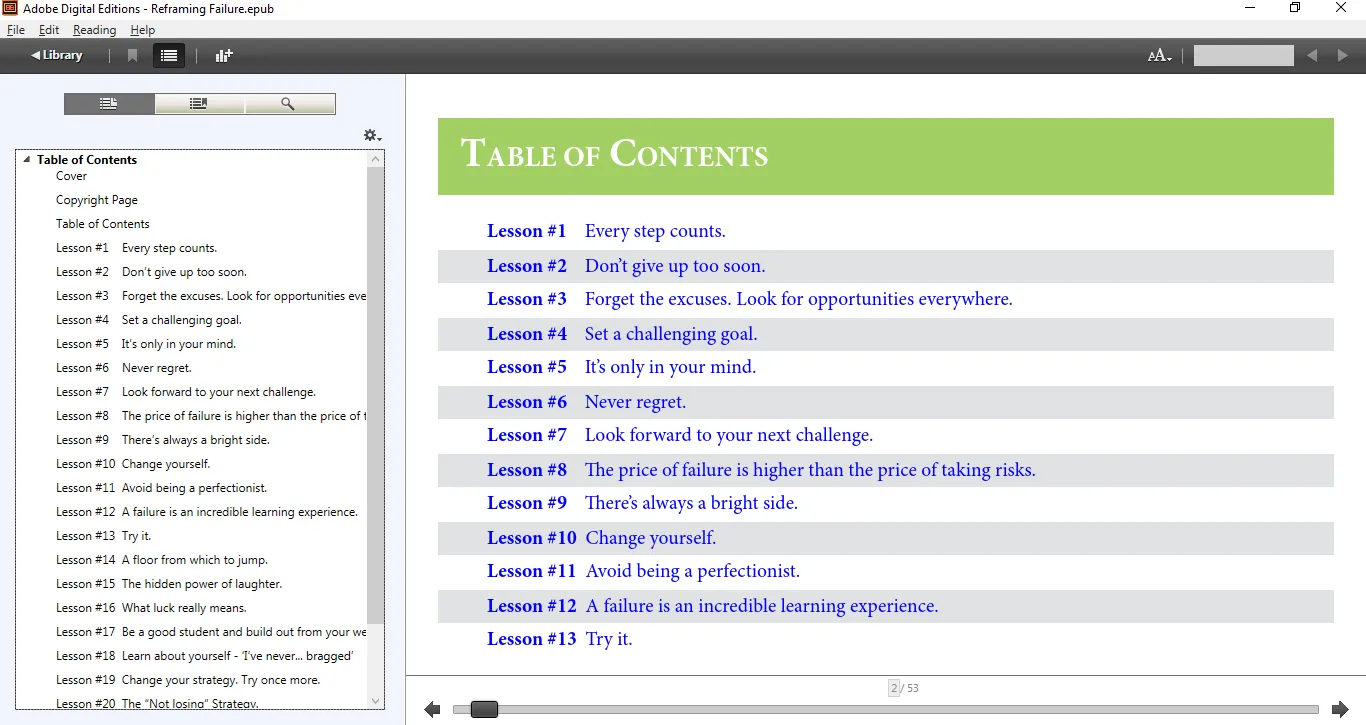Select Lesson #9 in sidebar tree
This screenshot has width=1366, height=725.
163,440
